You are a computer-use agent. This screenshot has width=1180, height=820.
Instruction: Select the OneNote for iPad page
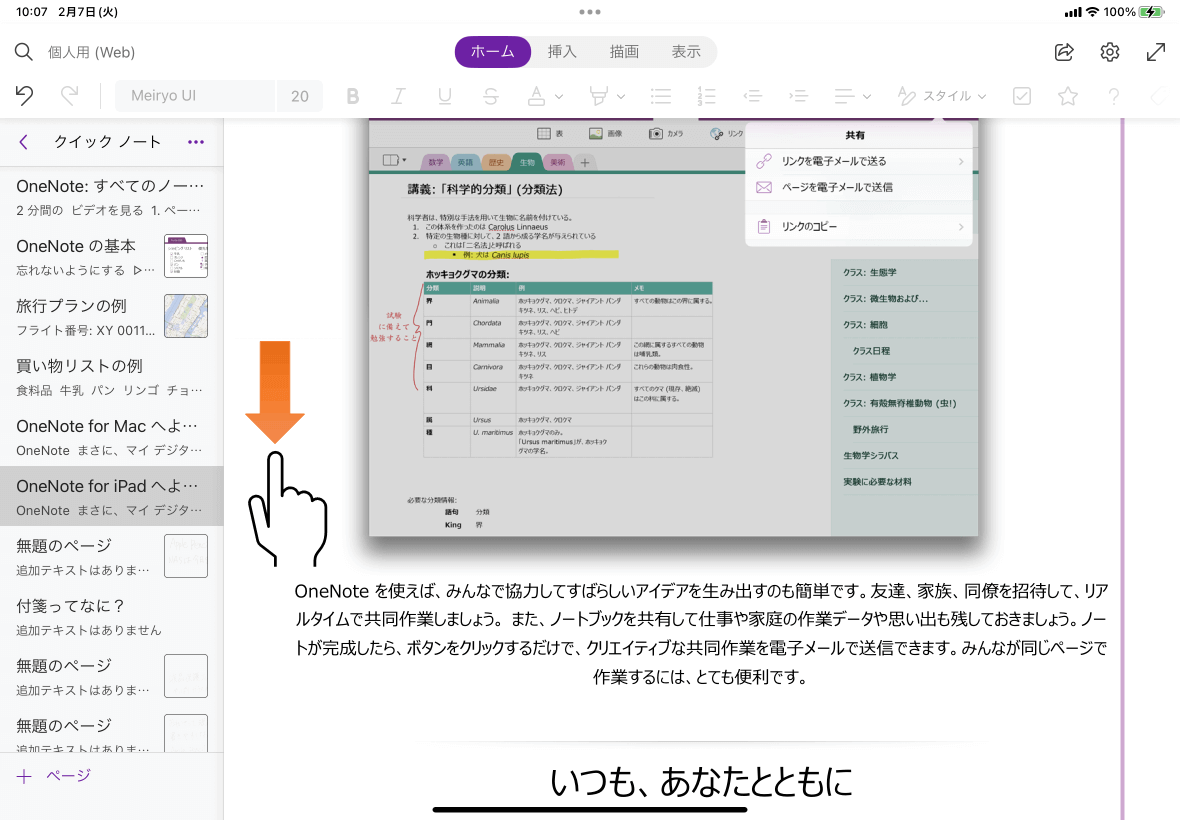111,497
